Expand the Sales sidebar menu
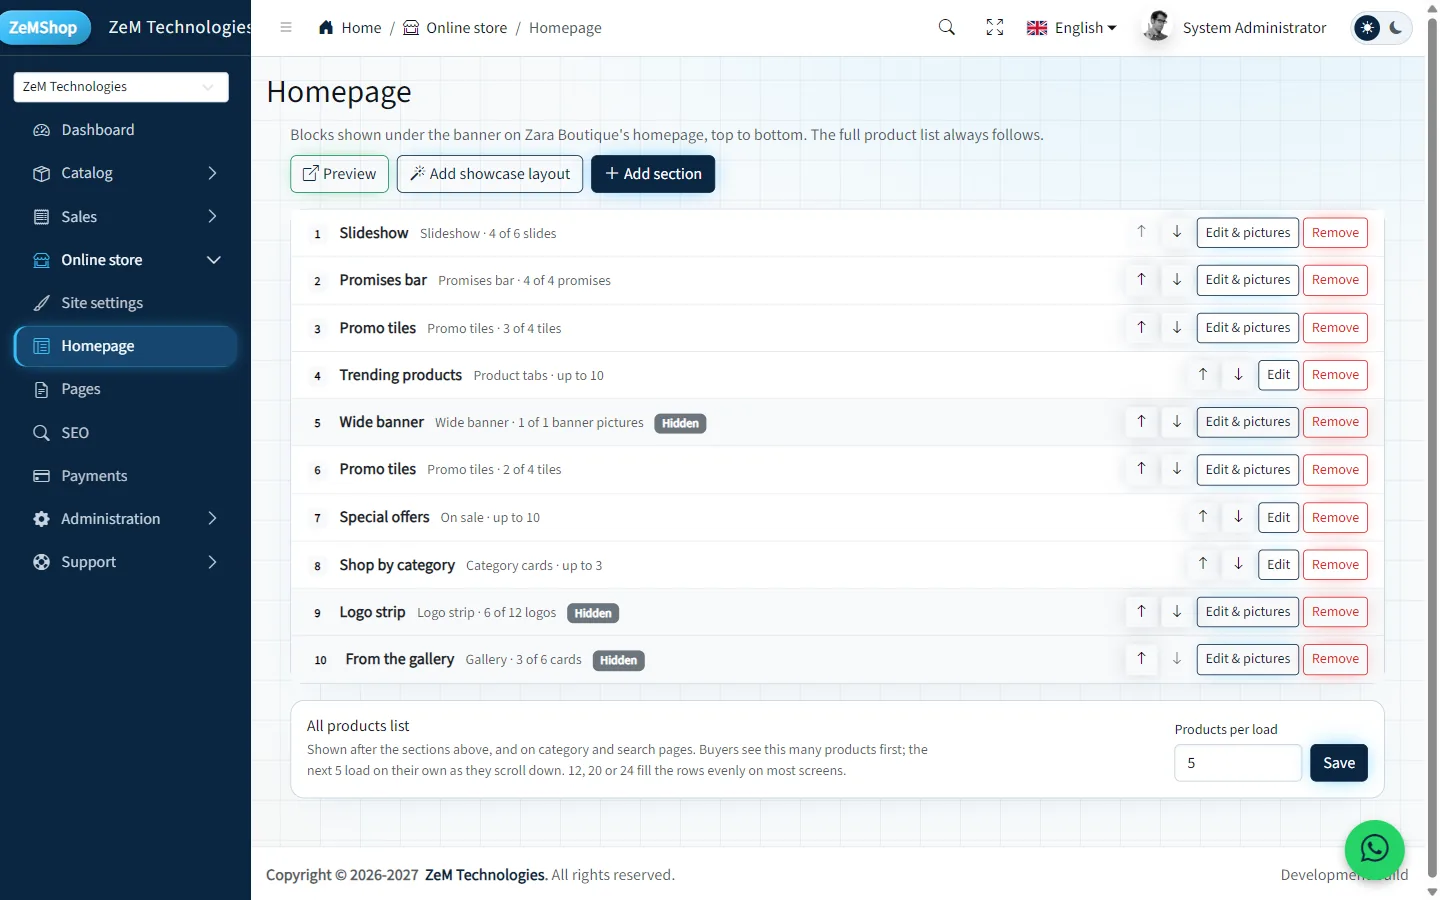The height and width of the screenshot is (900, 1440). 125,217
